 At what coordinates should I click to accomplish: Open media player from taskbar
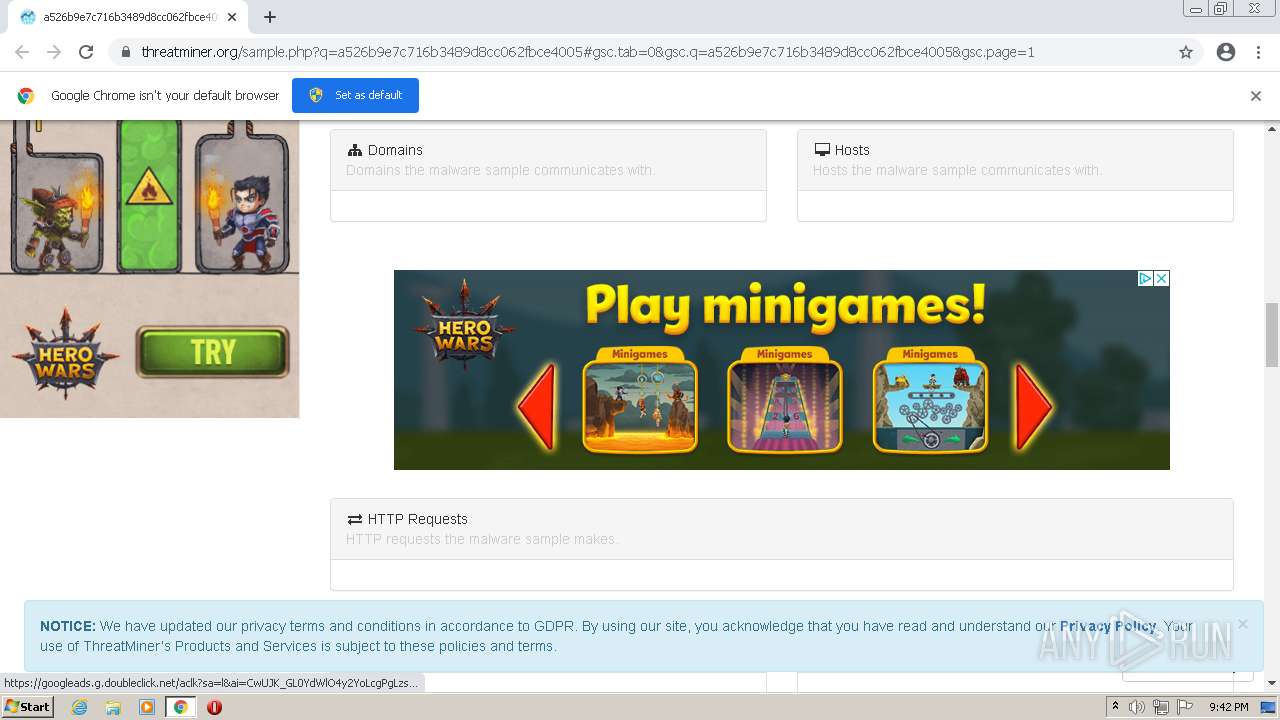coord(147,707)
